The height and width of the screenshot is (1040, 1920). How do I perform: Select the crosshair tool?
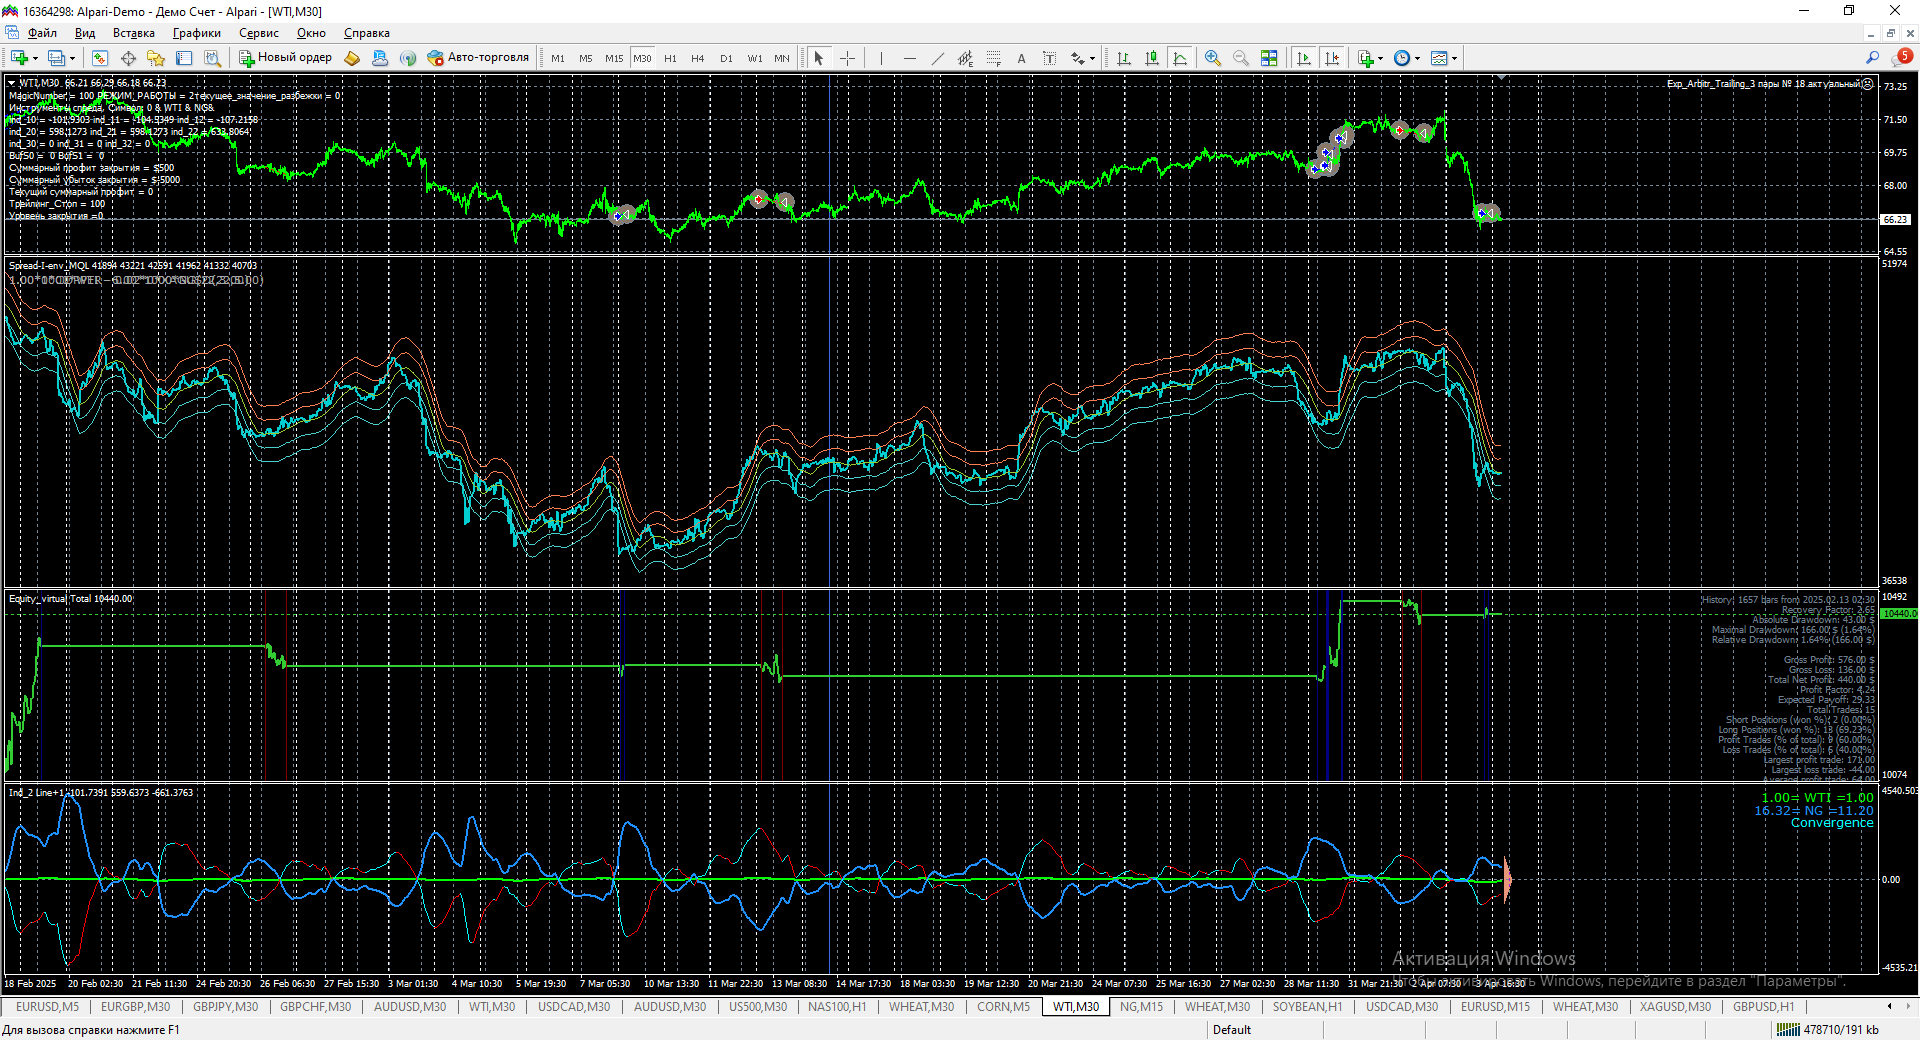pyautogui.click(x=848, y=58)
